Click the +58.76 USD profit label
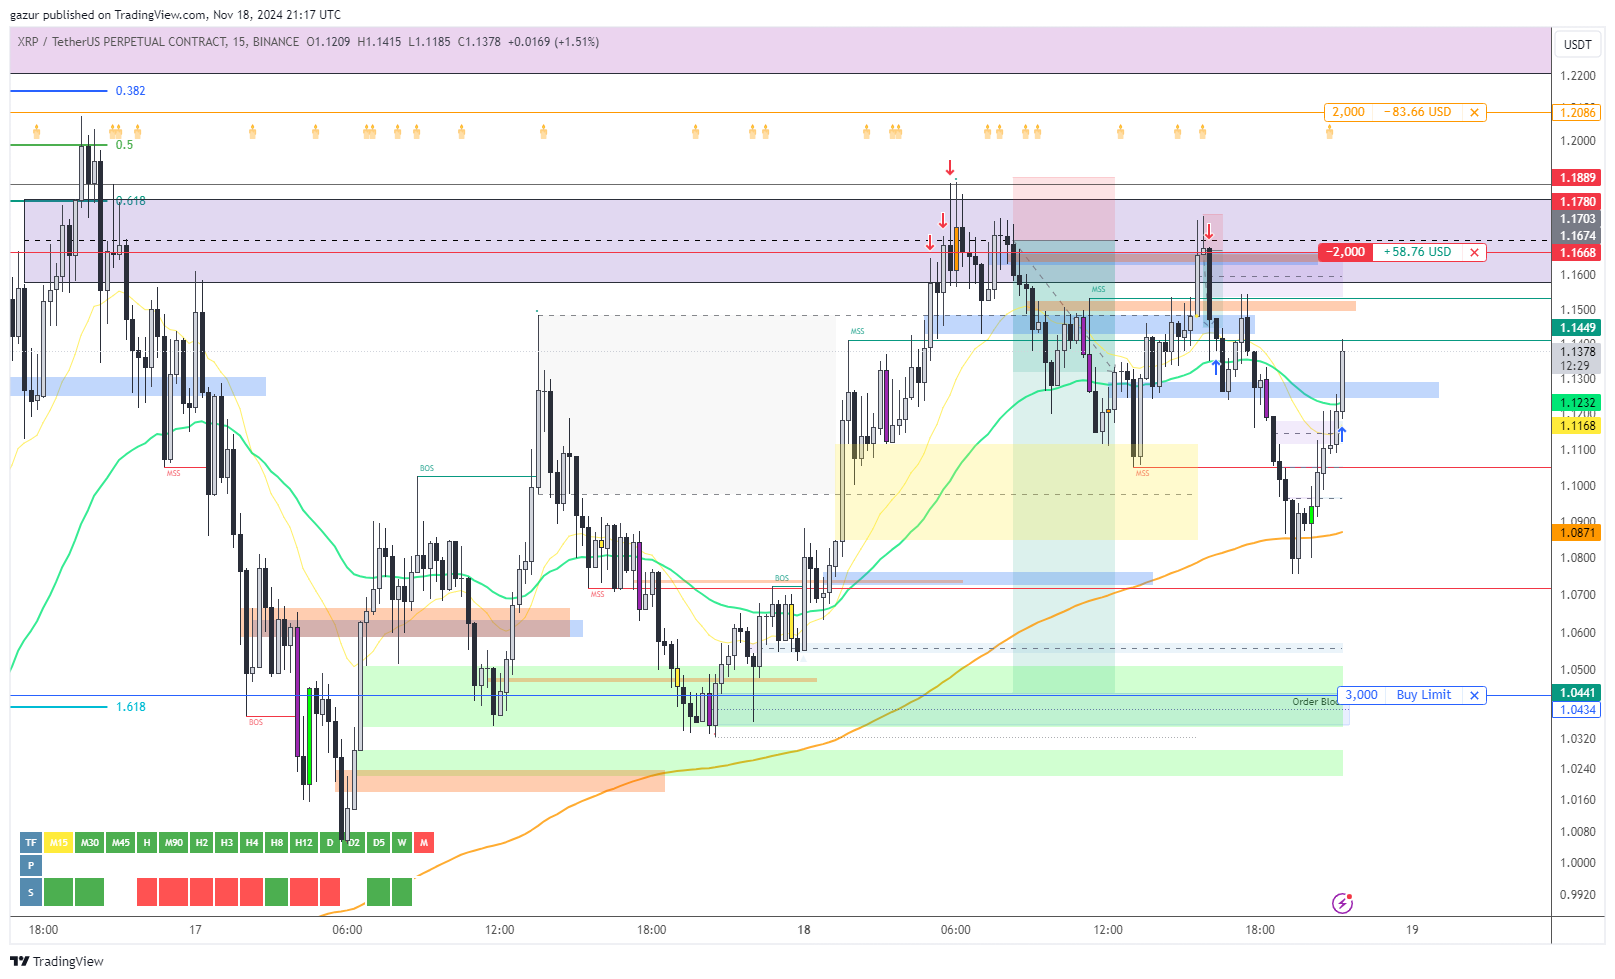 (1418, 252)
